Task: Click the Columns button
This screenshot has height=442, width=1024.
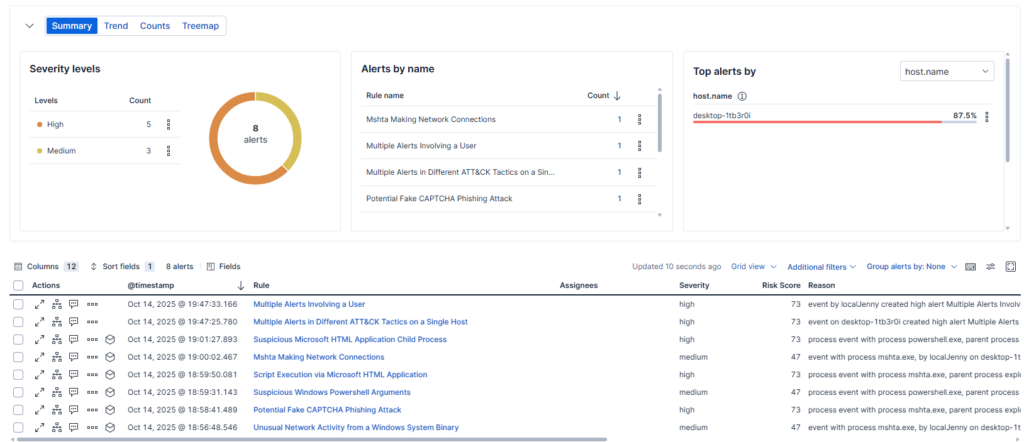Action: click(45, 267)
